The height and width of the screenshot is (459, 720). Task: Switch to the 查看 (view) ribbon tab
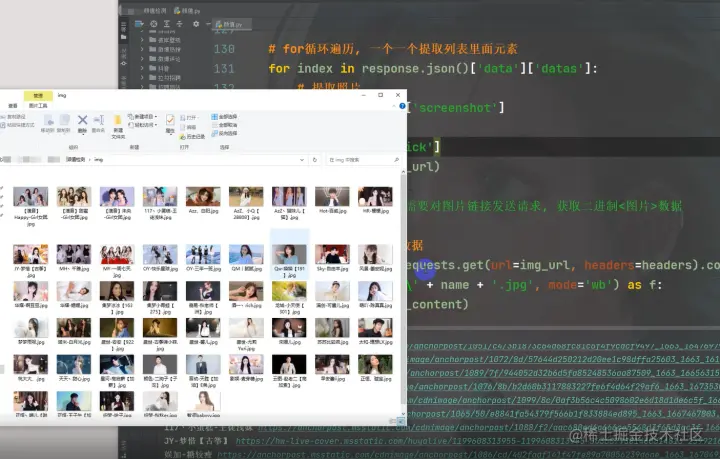[x=13, y=106]
